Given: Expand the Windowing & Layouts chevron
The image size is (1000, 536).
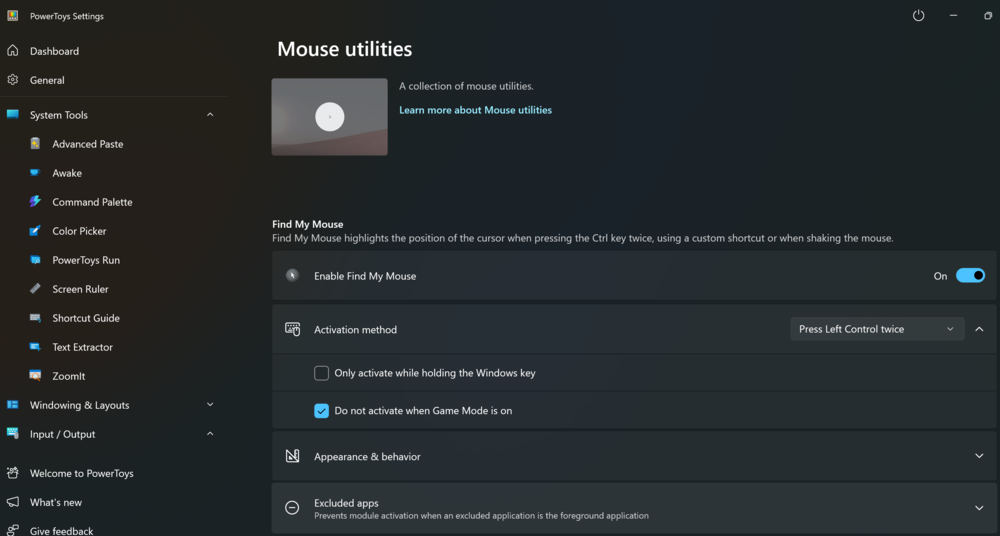Looking at the screenshot, I should point(210,405).
